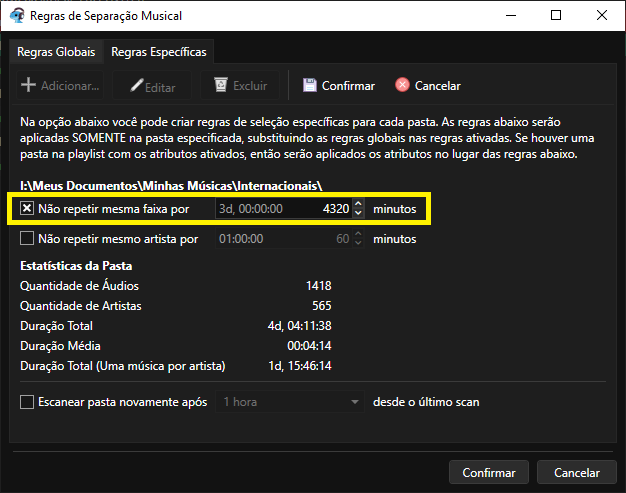The height and width of the screenshot is (493, 626).
Task: Switch to the Regras Globais tab
Action: click(56, 52)
